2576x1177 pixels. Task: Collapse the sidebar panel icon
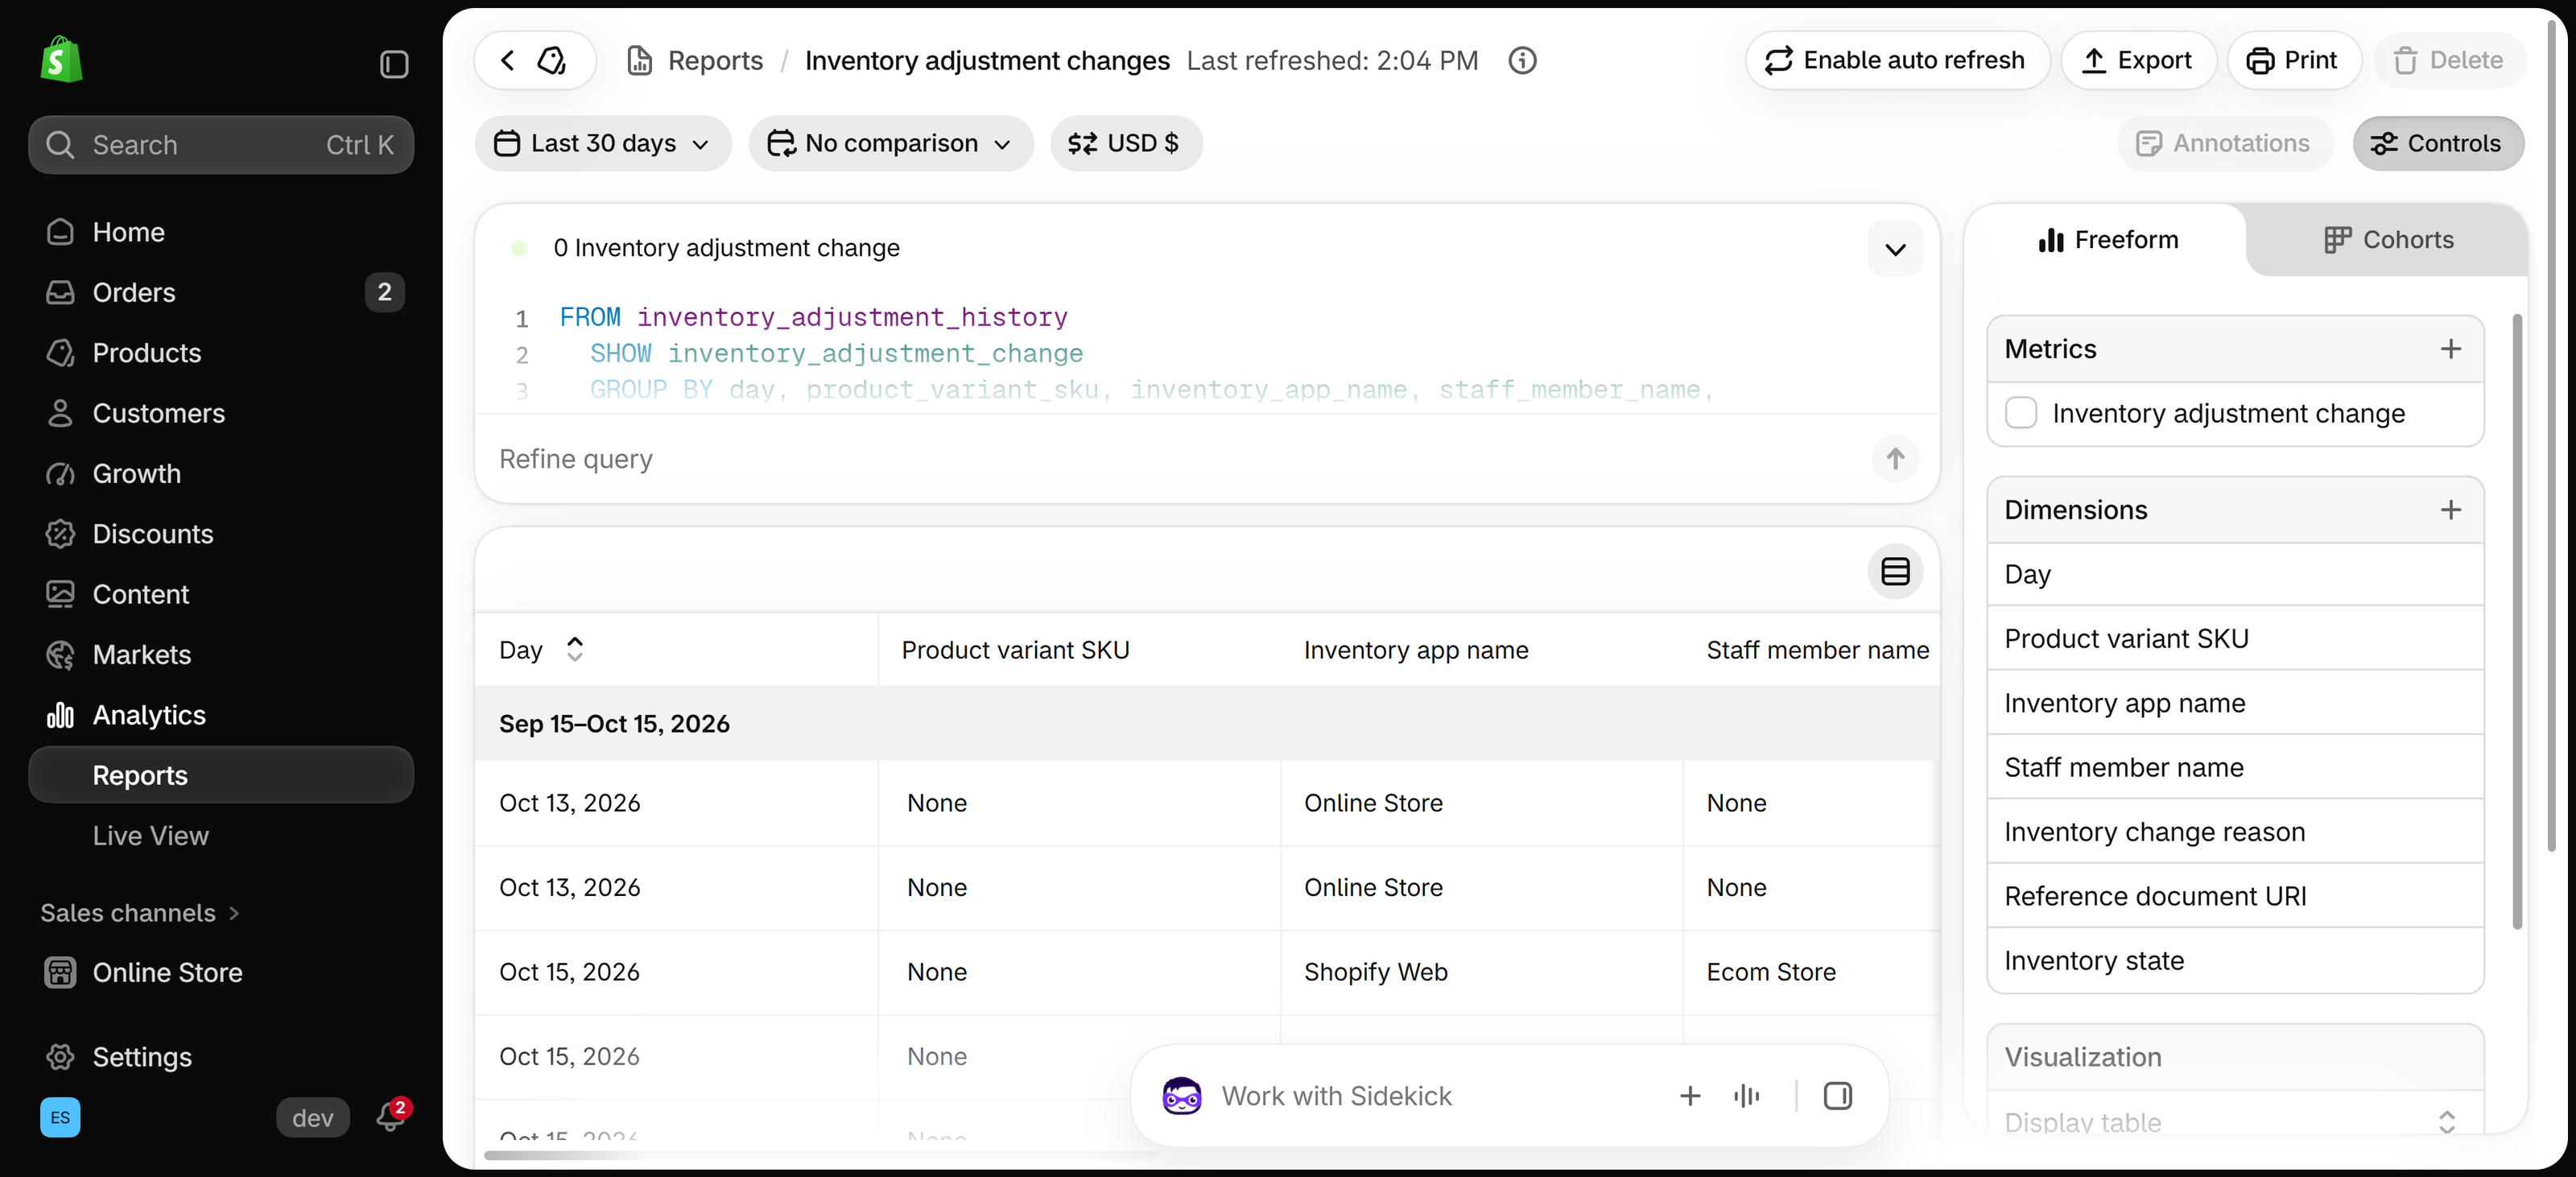(394, 64)
